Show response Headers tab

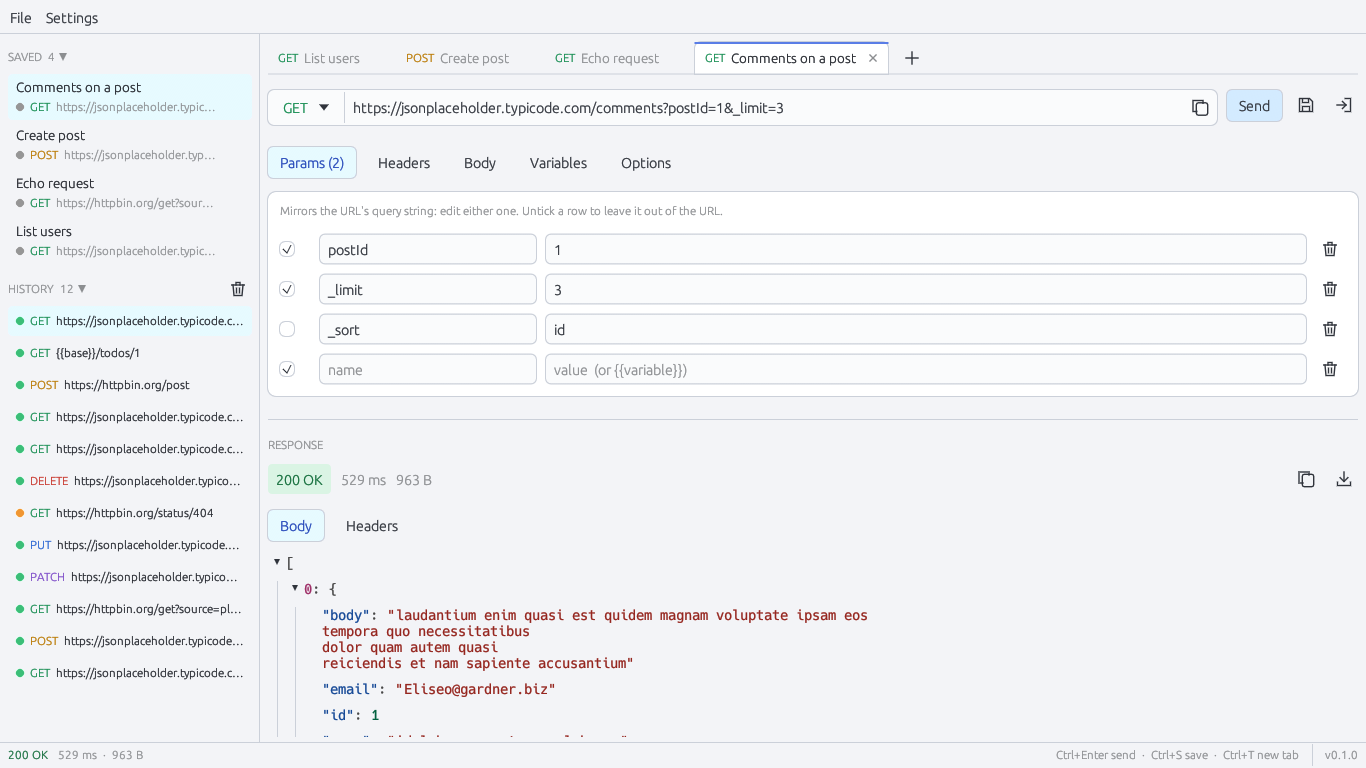[372, 526]
